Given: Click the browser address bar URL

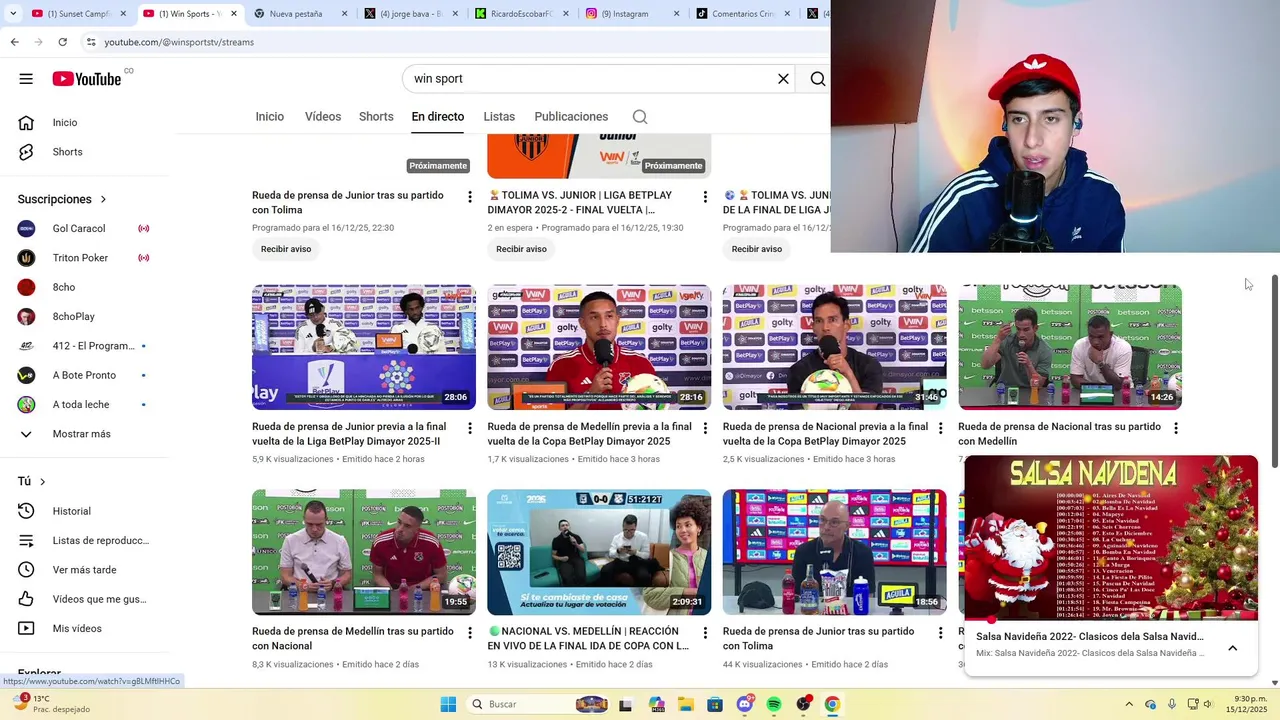Looking at the screenshot, I should tap(179, 42).
